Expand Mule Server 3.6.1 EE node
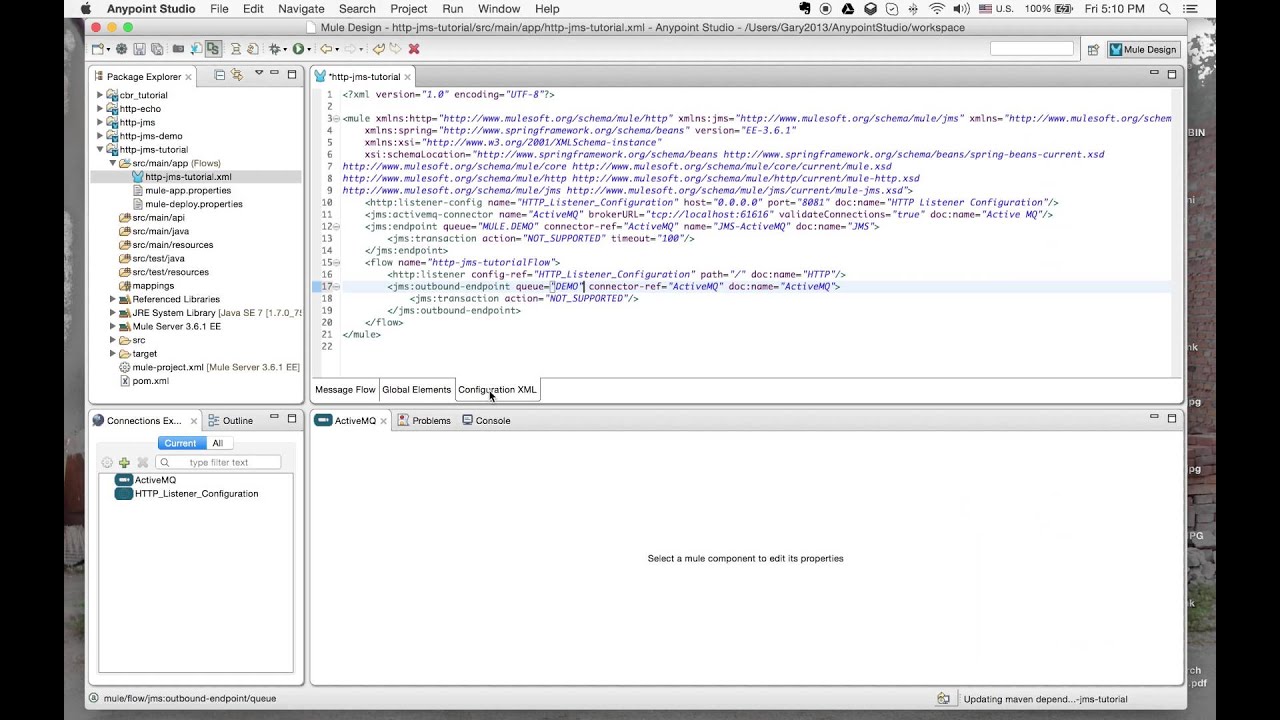 coord(113,326)
